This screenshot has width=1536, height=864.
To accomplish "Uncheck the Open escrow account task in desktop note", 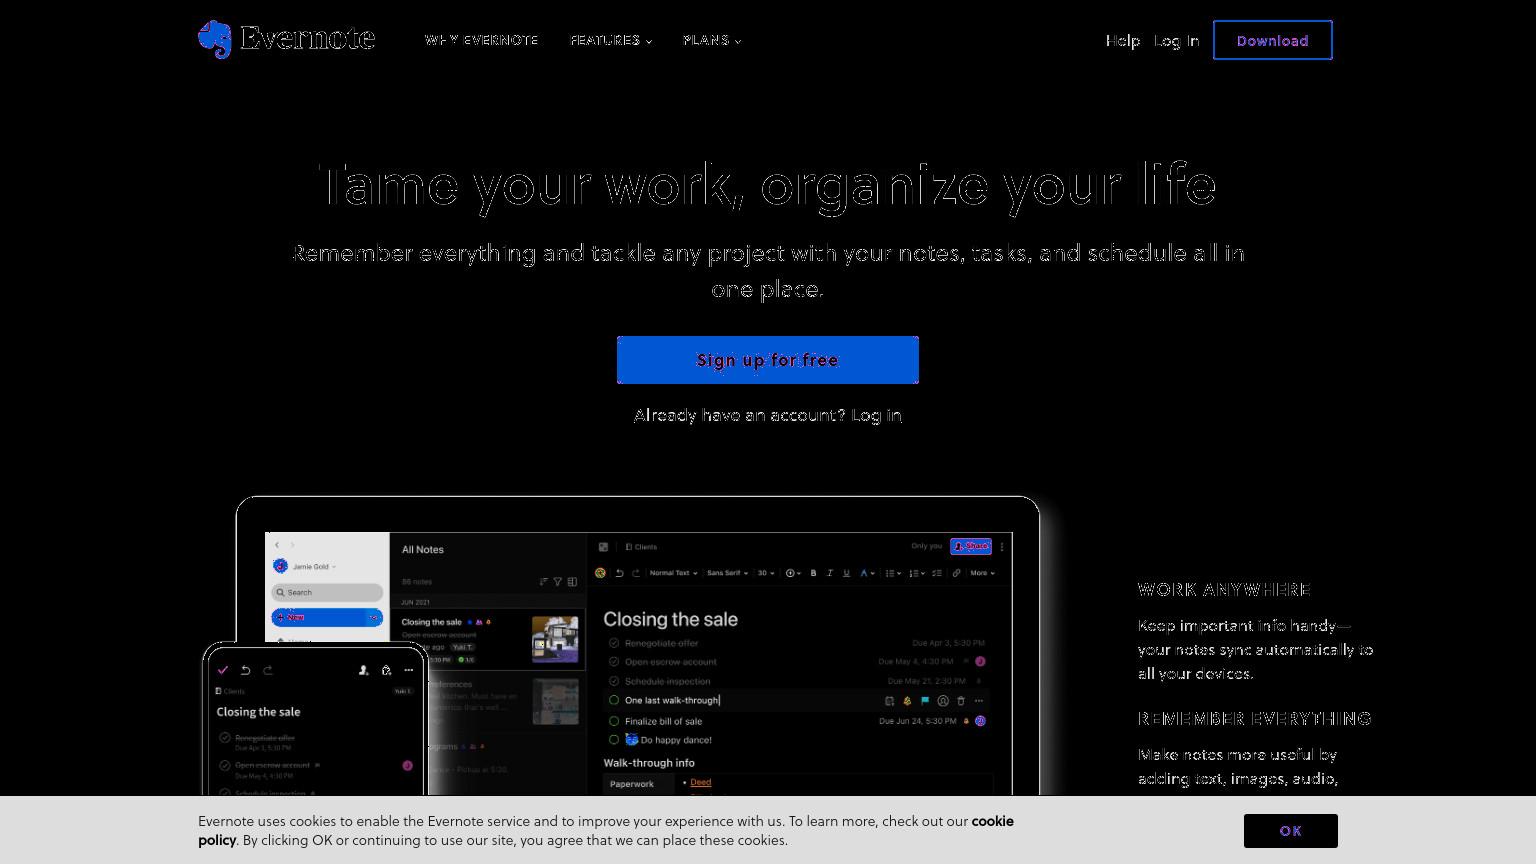I will (x=614, y=662).
